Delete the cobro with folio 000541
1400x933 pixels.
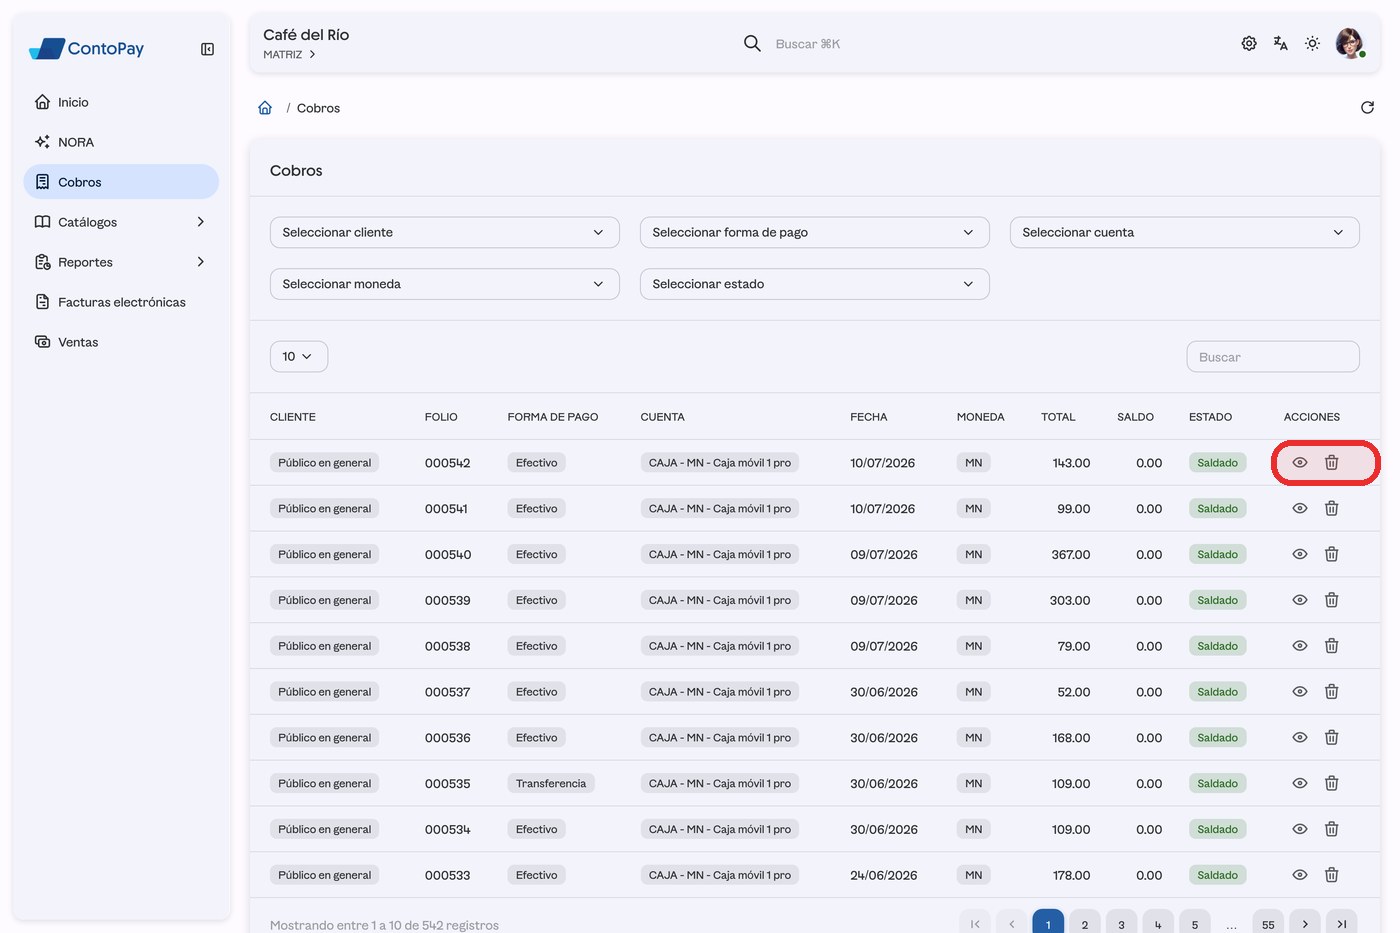click(1332, 509)
